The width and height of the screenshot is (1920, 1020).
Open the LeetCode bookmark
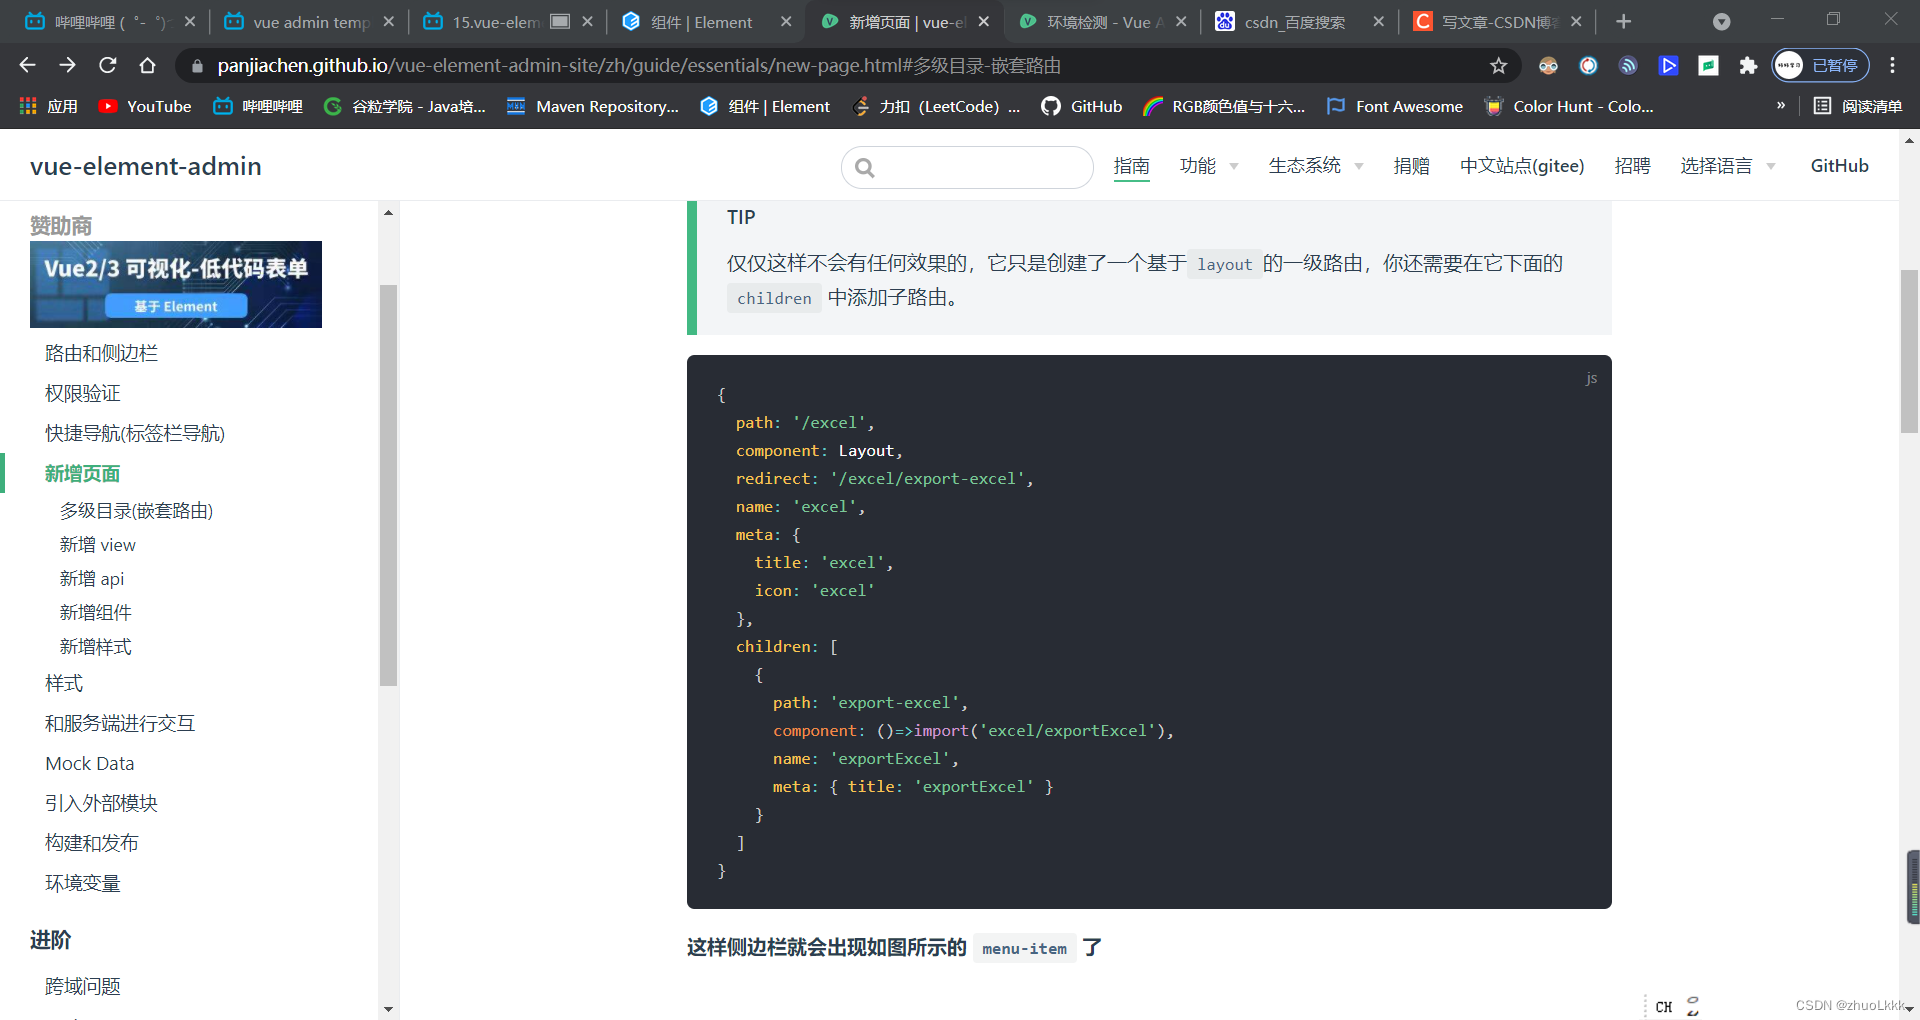936,106
